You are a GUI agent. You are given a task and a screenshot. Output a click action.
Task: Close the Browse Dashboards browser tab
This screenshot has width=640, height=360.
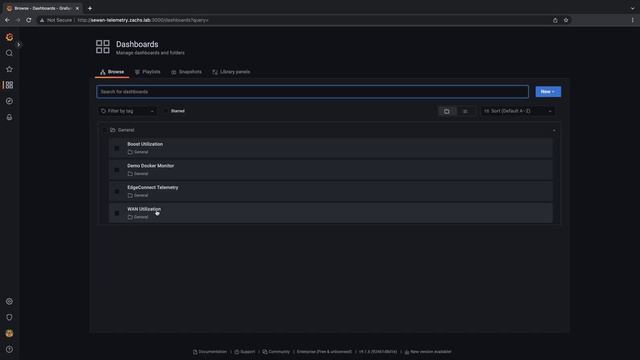point(77,8)
